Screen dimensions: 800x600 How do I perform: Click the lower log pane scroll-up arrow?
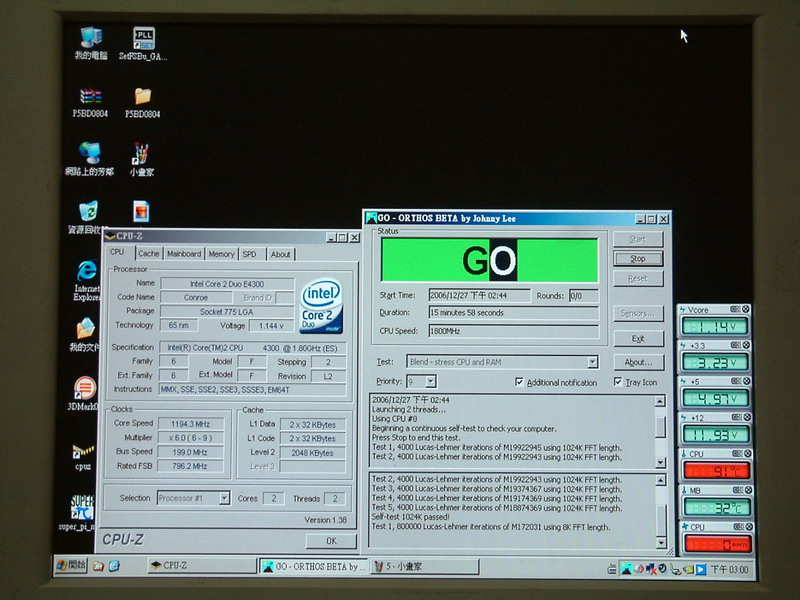[661, 481]
